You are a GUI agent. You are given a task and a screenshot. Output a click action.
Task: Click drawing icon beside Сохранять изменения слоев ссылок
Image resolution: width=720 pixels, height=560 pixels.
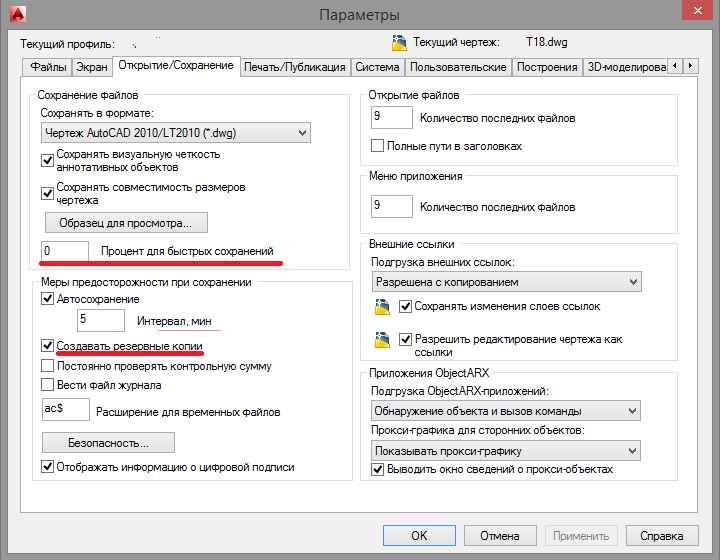coord(382,307)
